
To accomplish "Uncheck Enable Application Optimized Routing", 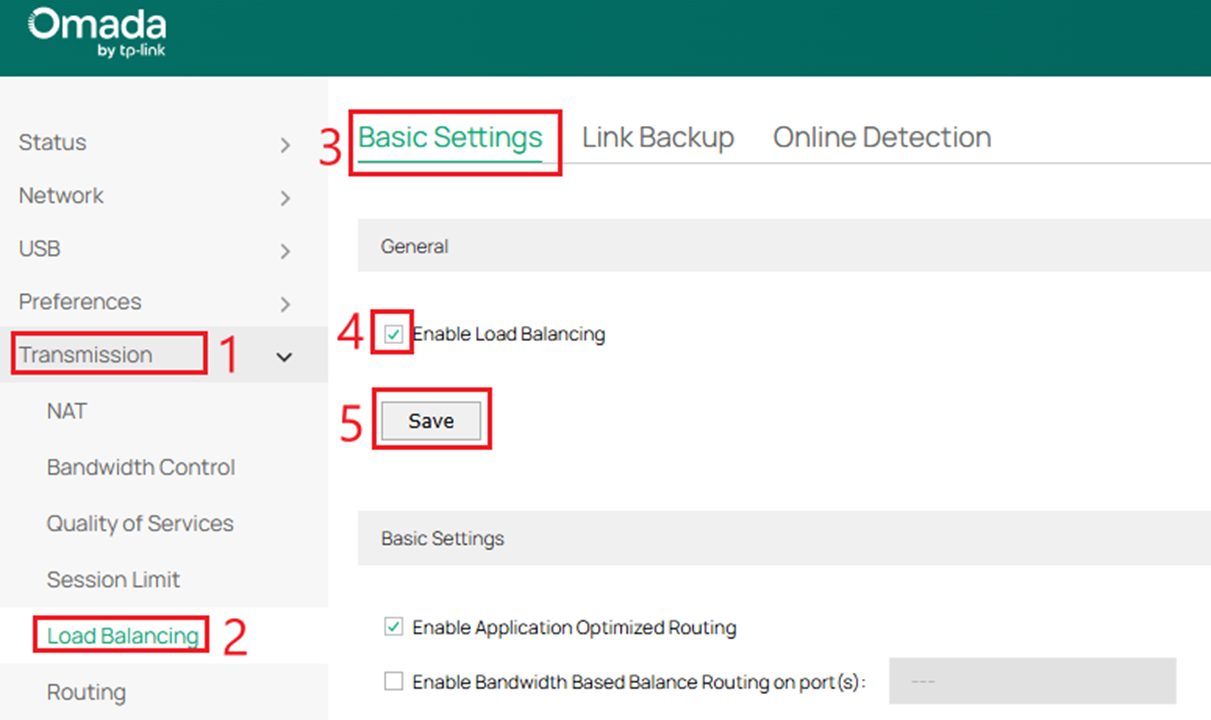I will click(394, 628).
